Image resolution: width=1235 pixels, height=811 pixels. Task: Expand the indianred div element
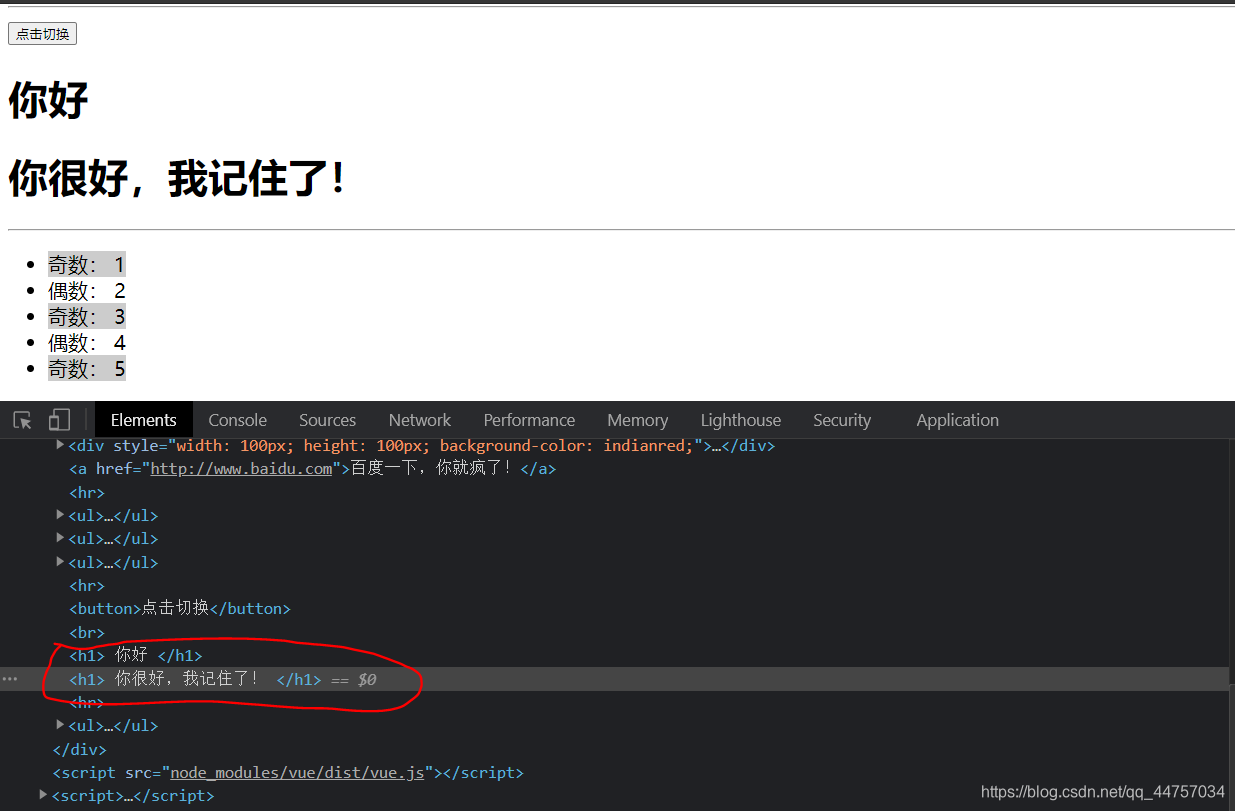(60, 444)
